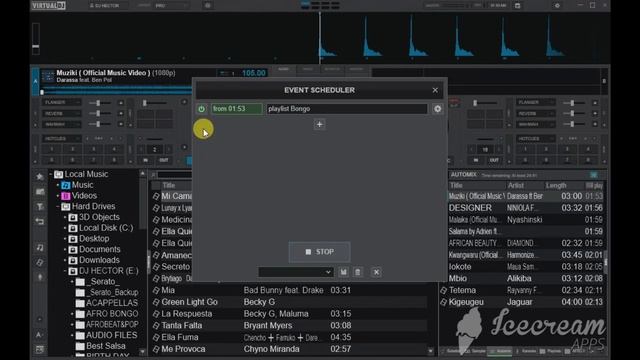Select the _Serato_Backup folder

click(x=112, y=292)
